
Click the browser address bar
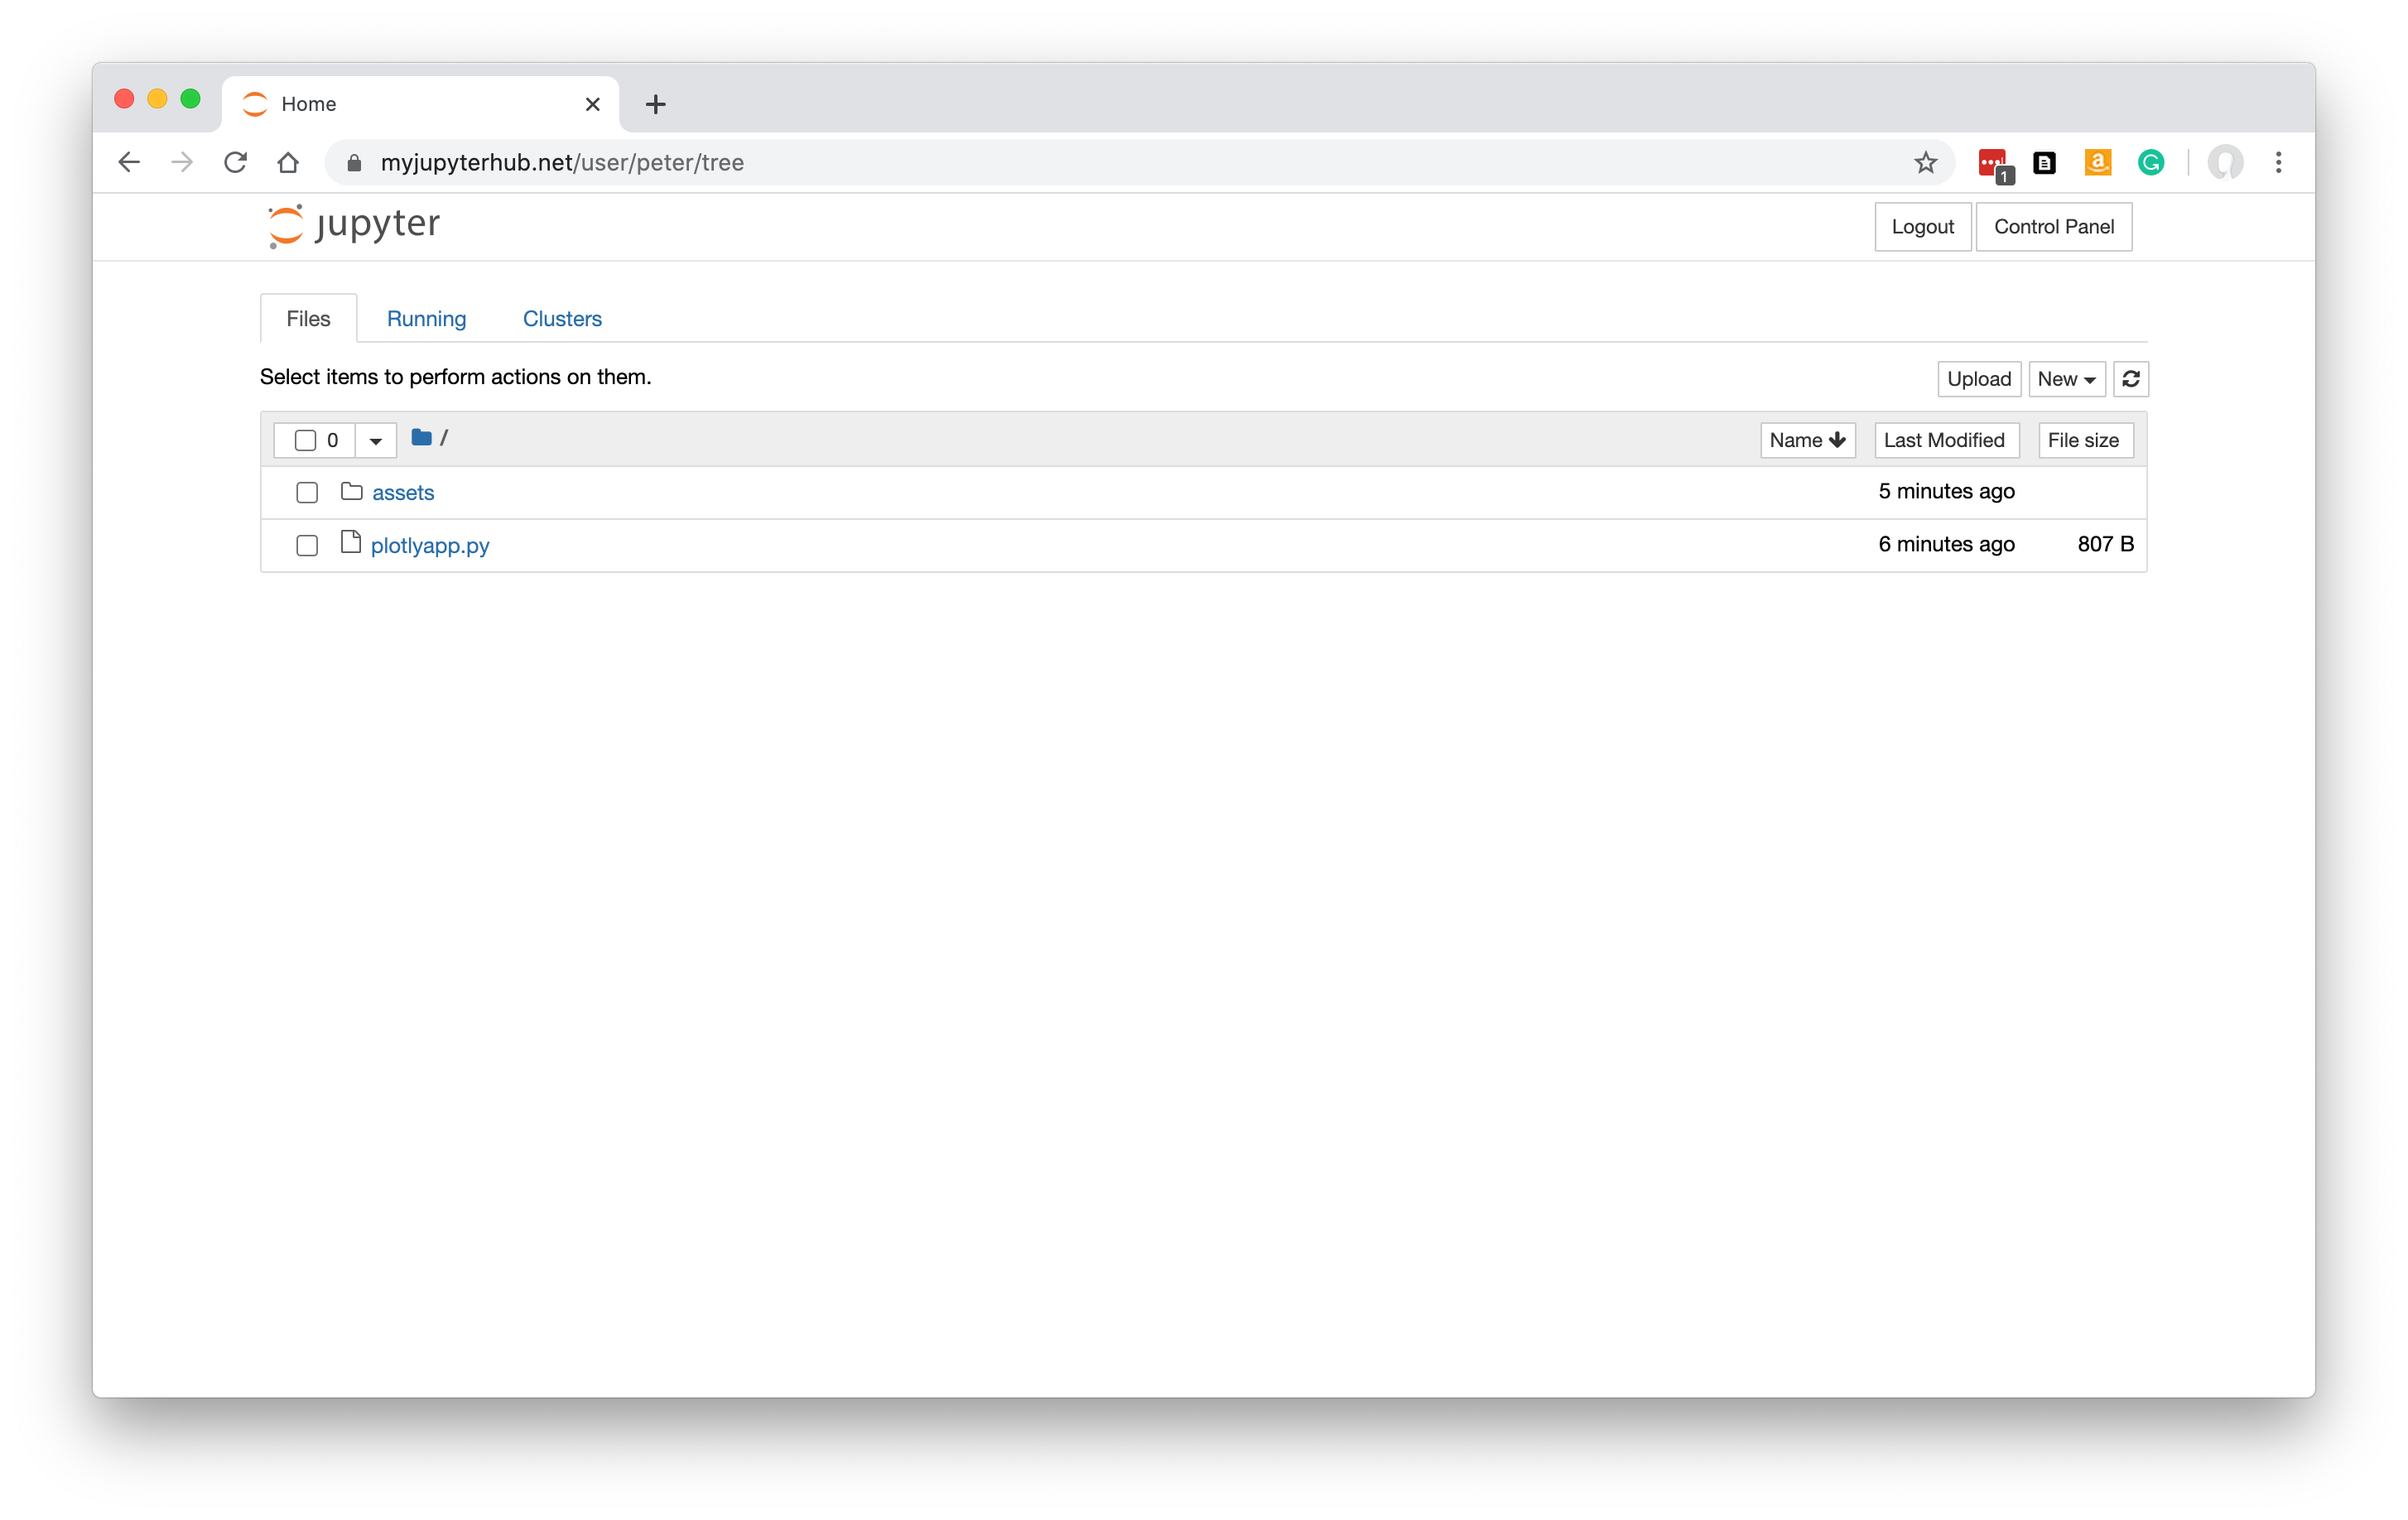coord(1100,162)
